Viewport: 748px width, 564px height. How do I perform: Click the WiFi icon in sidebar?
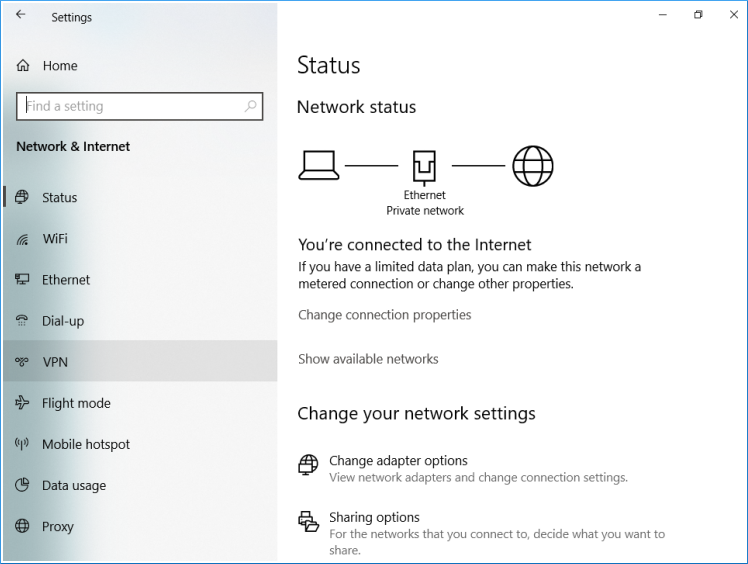point(22,239)
